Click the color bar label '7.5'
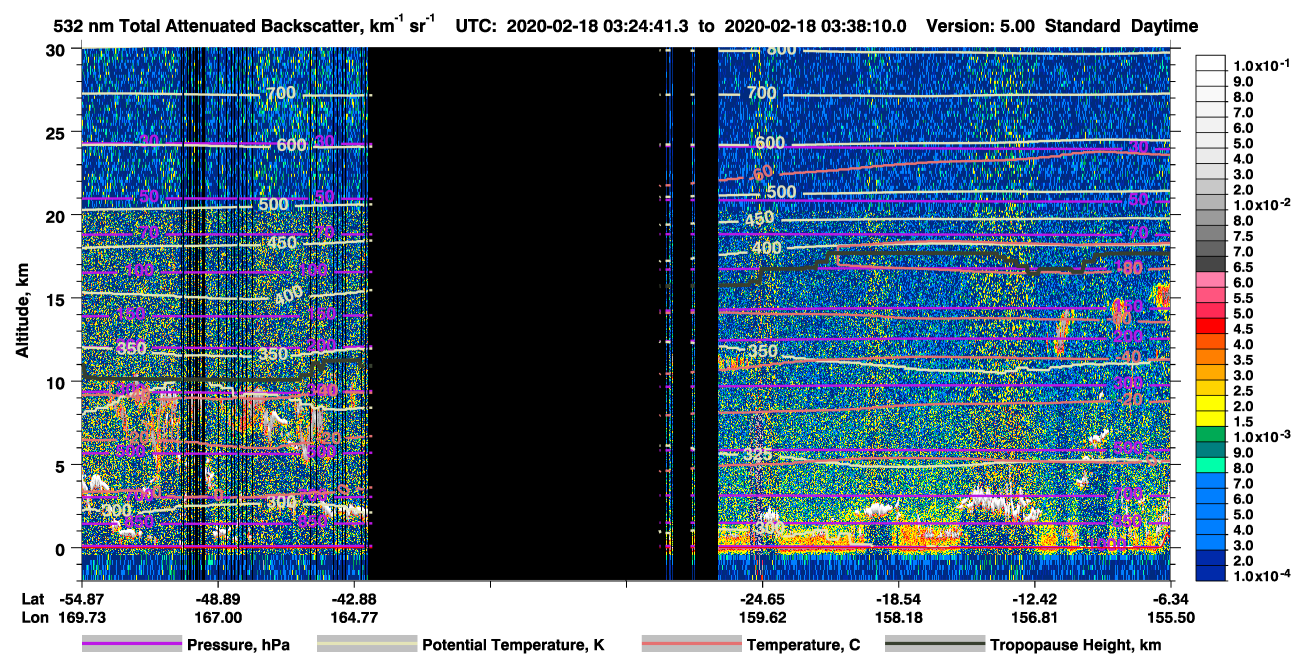Screen dimensions: 1300x667 pos(1243,235)
